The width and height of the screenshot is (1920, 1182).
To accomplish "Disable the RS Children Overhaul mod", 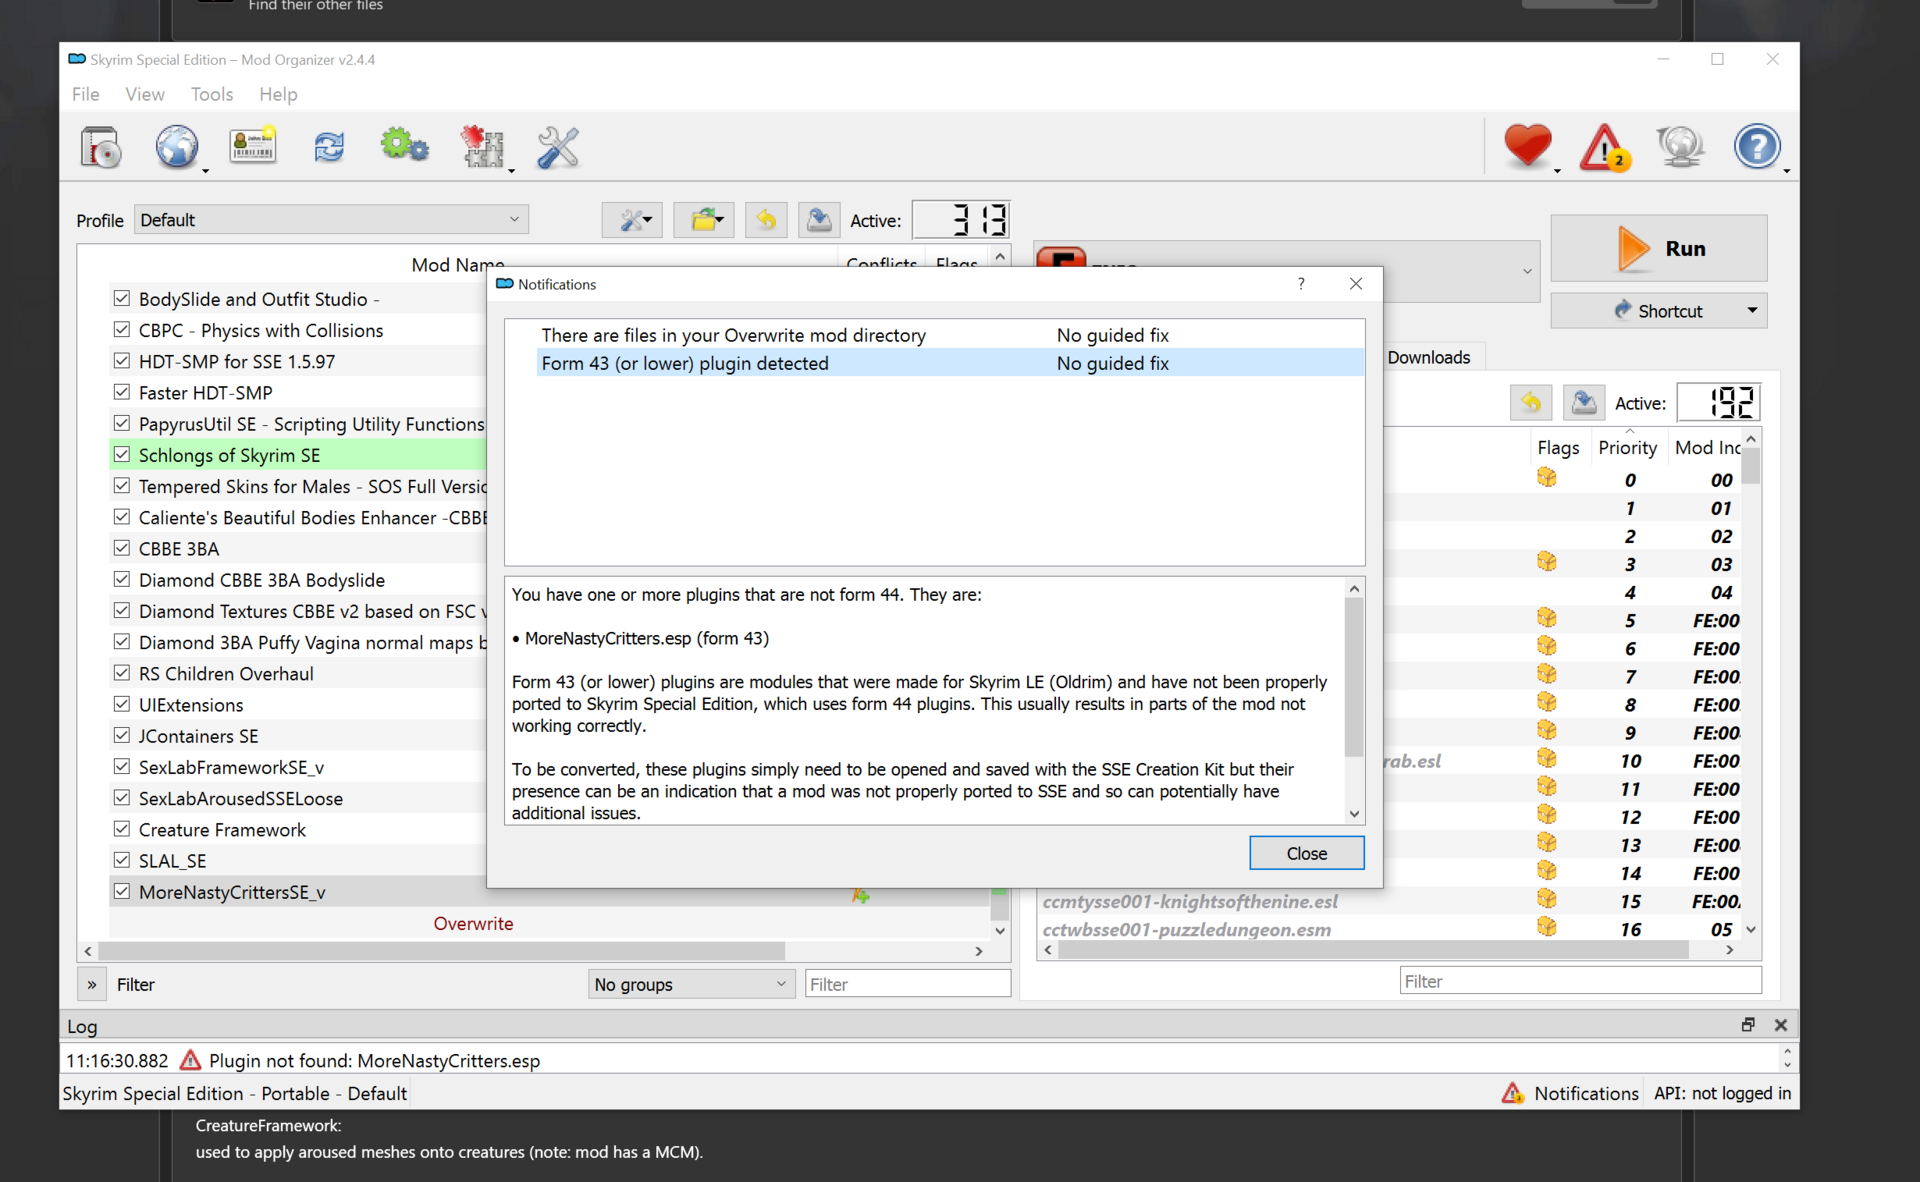I will [122, 673].
